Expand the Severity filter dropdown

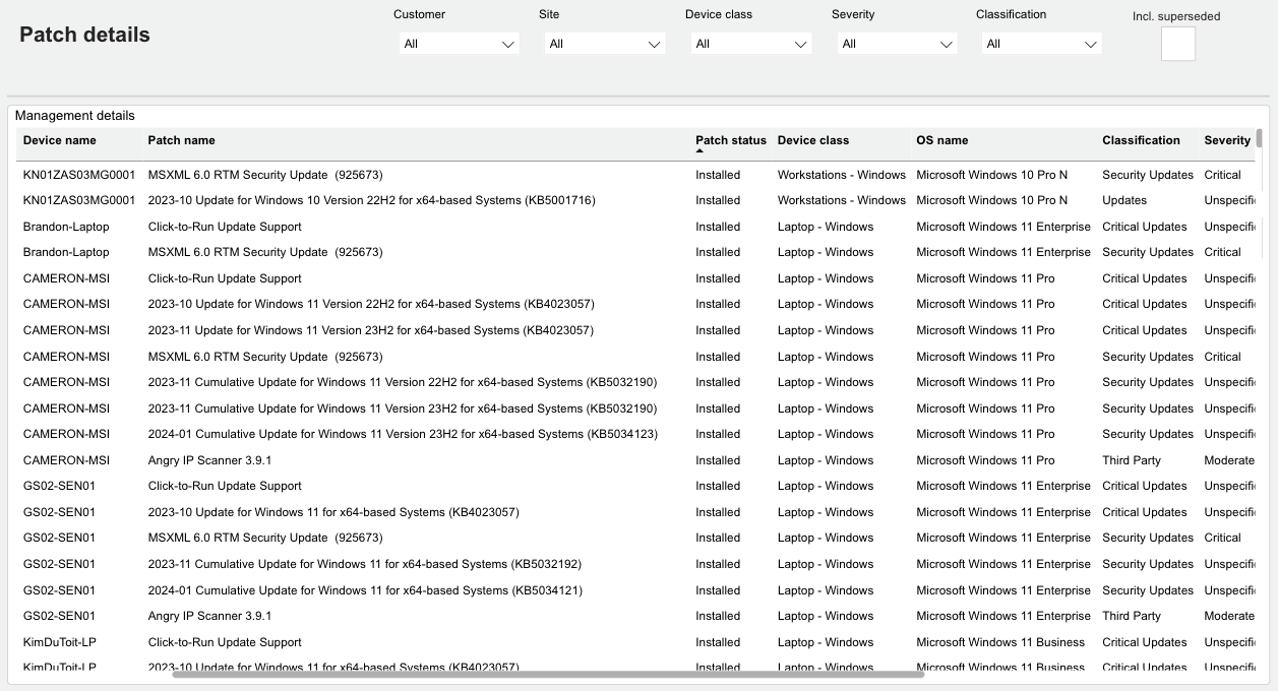(896, 44)
